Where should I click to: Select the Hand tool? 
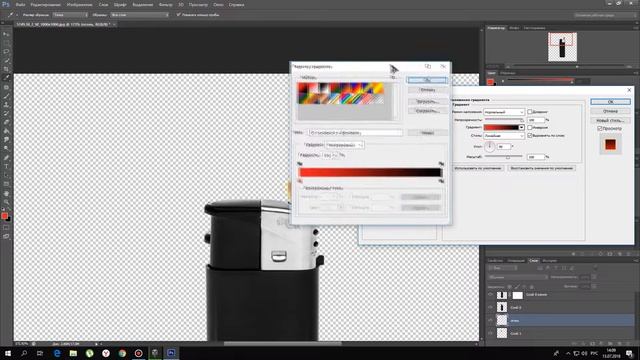point(6,193)
